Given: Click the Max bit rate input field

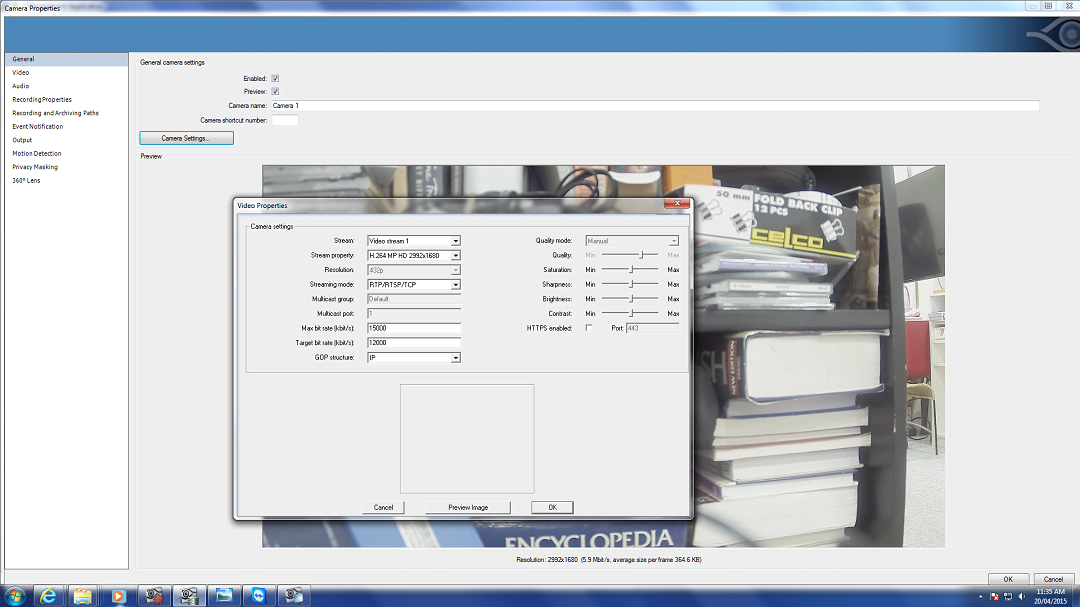Looking at the screenshot, I should pyautogui.click(x=413, y=328).
